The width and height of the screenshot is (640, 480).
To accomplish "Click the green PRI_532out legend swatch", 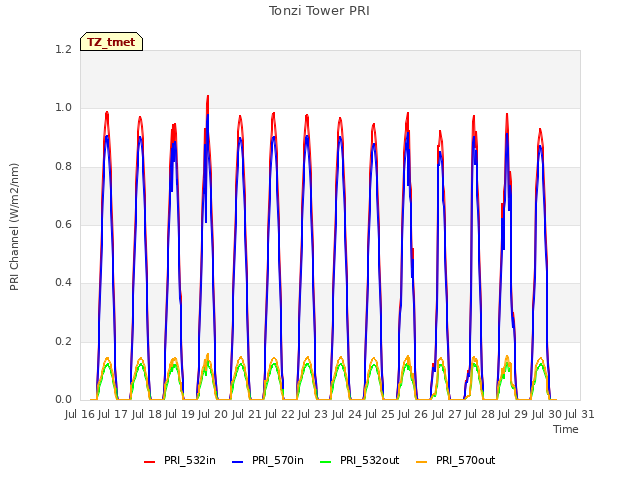I will point(326,461).
